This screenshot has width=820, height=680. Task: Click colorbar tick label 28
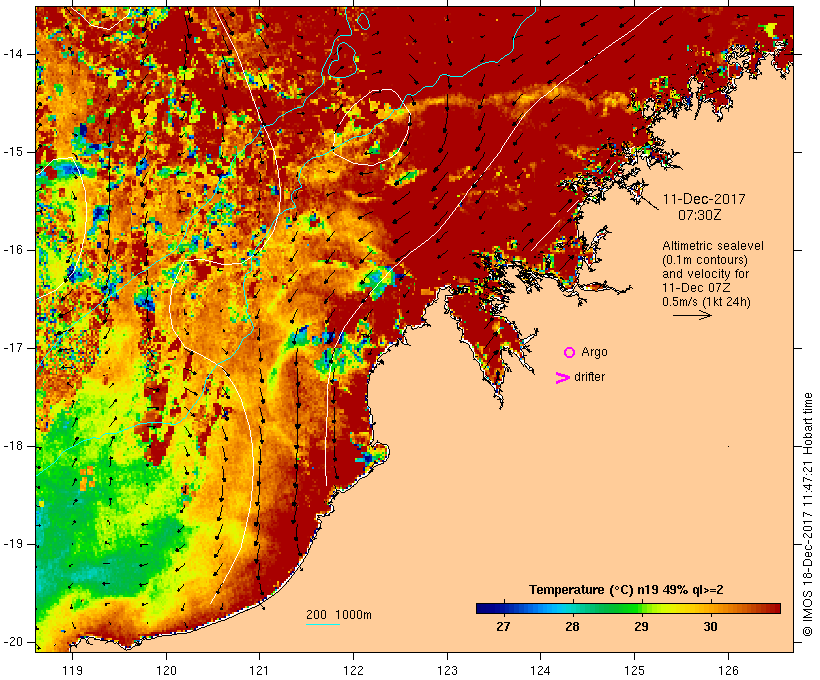click(x=572, y=627)
